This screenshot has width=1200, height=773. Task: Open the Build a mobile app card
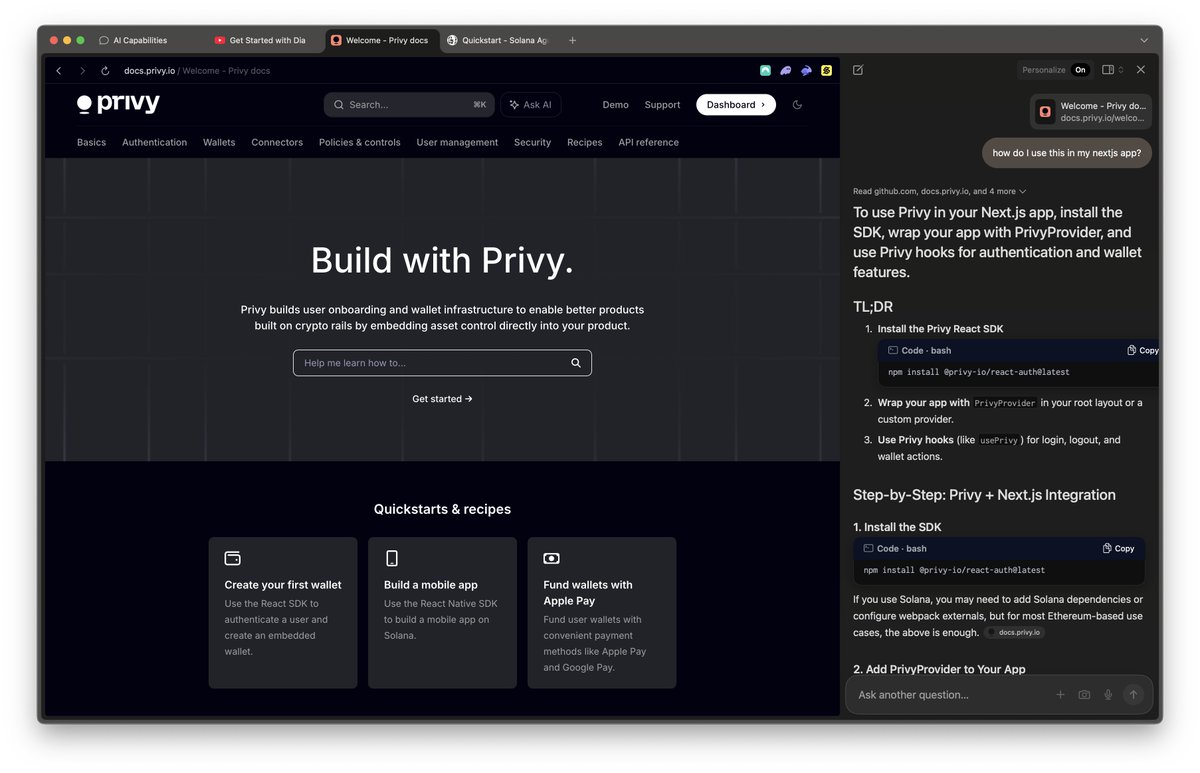coord(442,613)
